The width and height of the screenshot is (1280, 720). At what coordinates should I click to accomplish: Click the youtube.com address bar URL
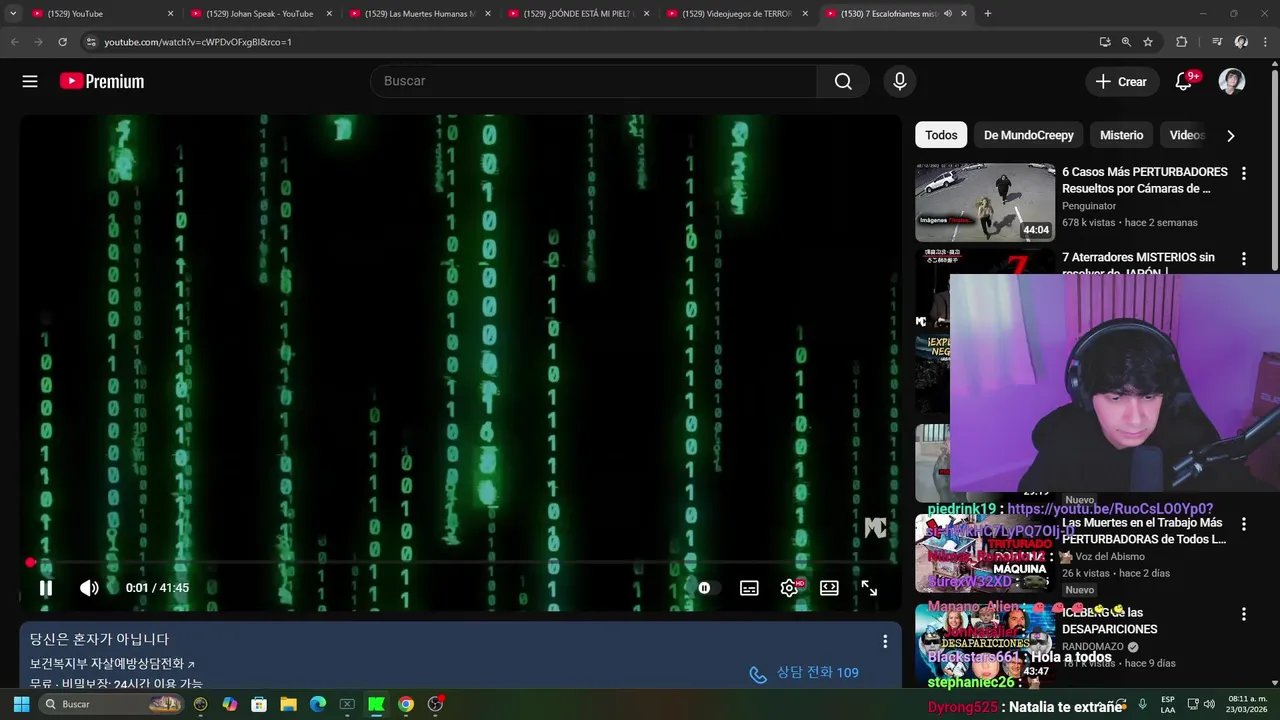click(198, 42)
